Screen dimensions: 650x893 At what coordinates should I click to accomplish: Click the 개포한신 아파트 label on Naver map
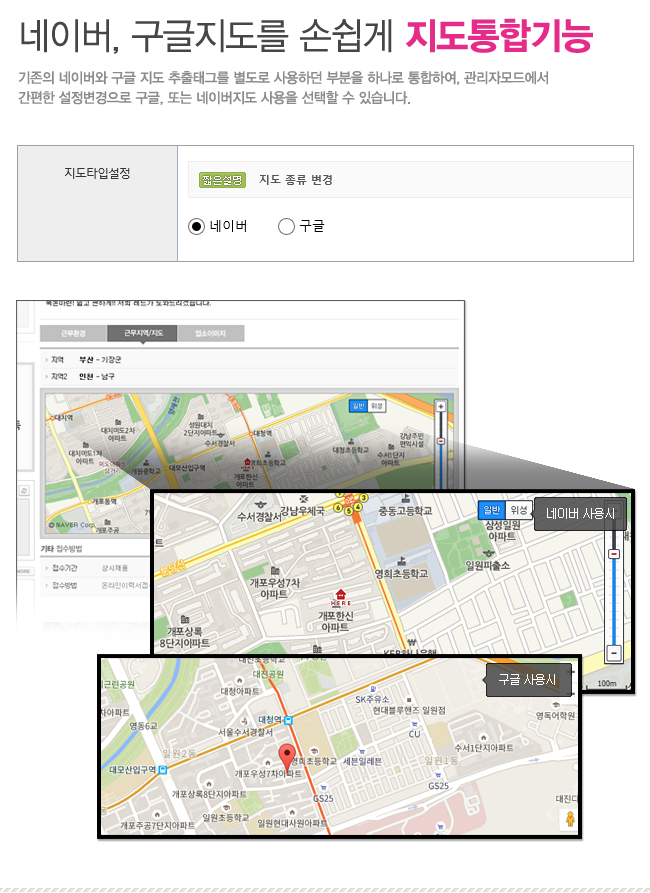336,621
